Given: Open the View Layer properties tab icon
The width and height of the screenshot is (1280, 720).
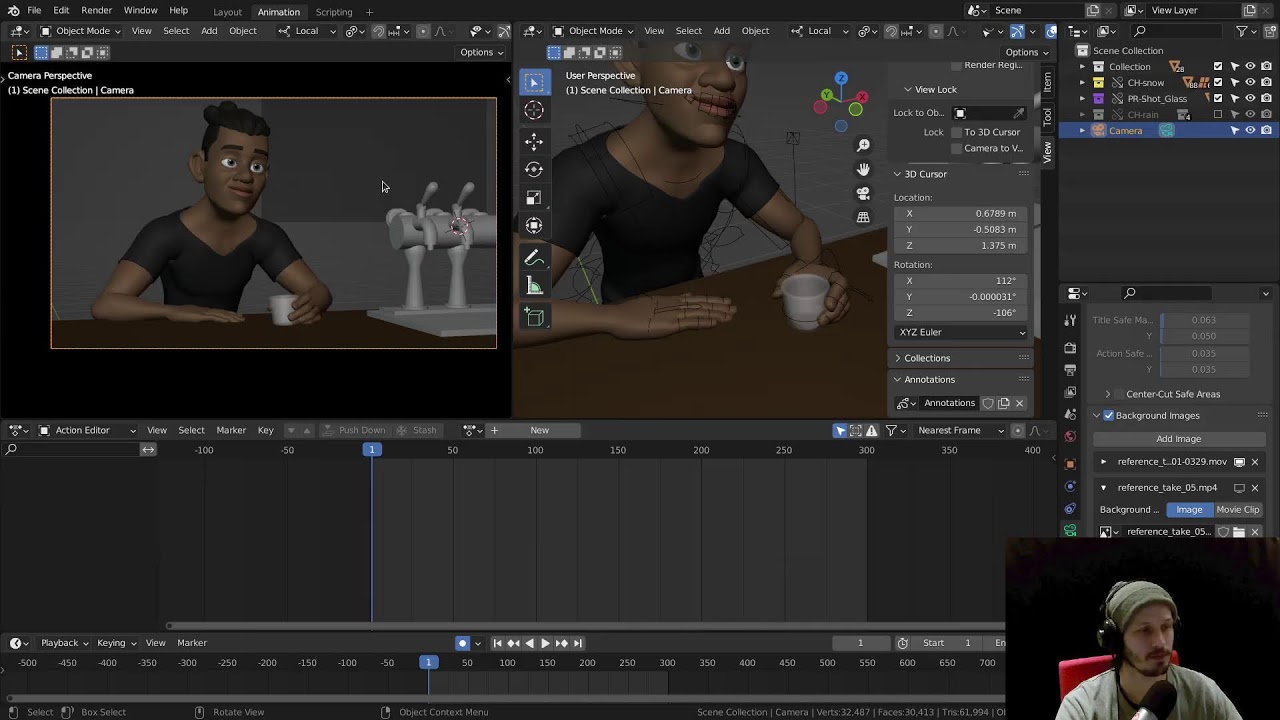Looking at the screenshot, I should pos(1070,392).
